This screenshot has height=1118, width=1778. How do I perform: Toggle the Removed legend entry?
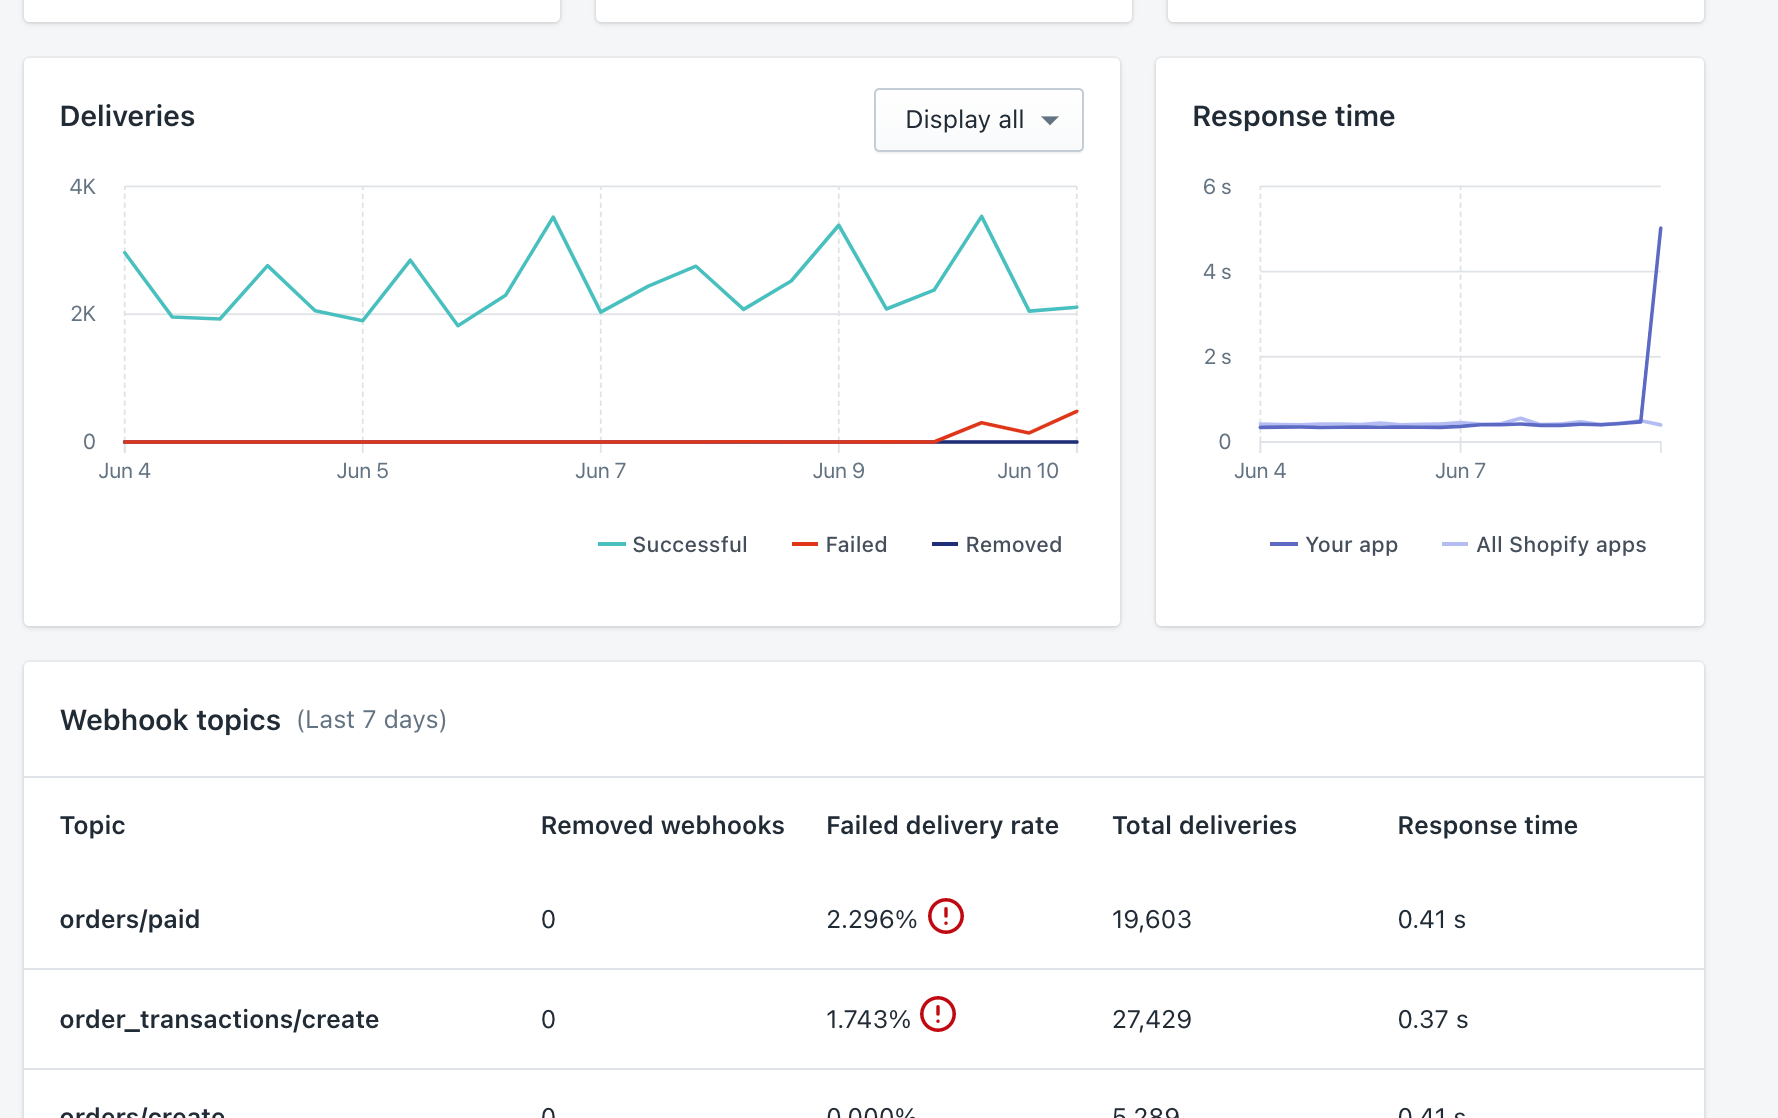point(997,545)
